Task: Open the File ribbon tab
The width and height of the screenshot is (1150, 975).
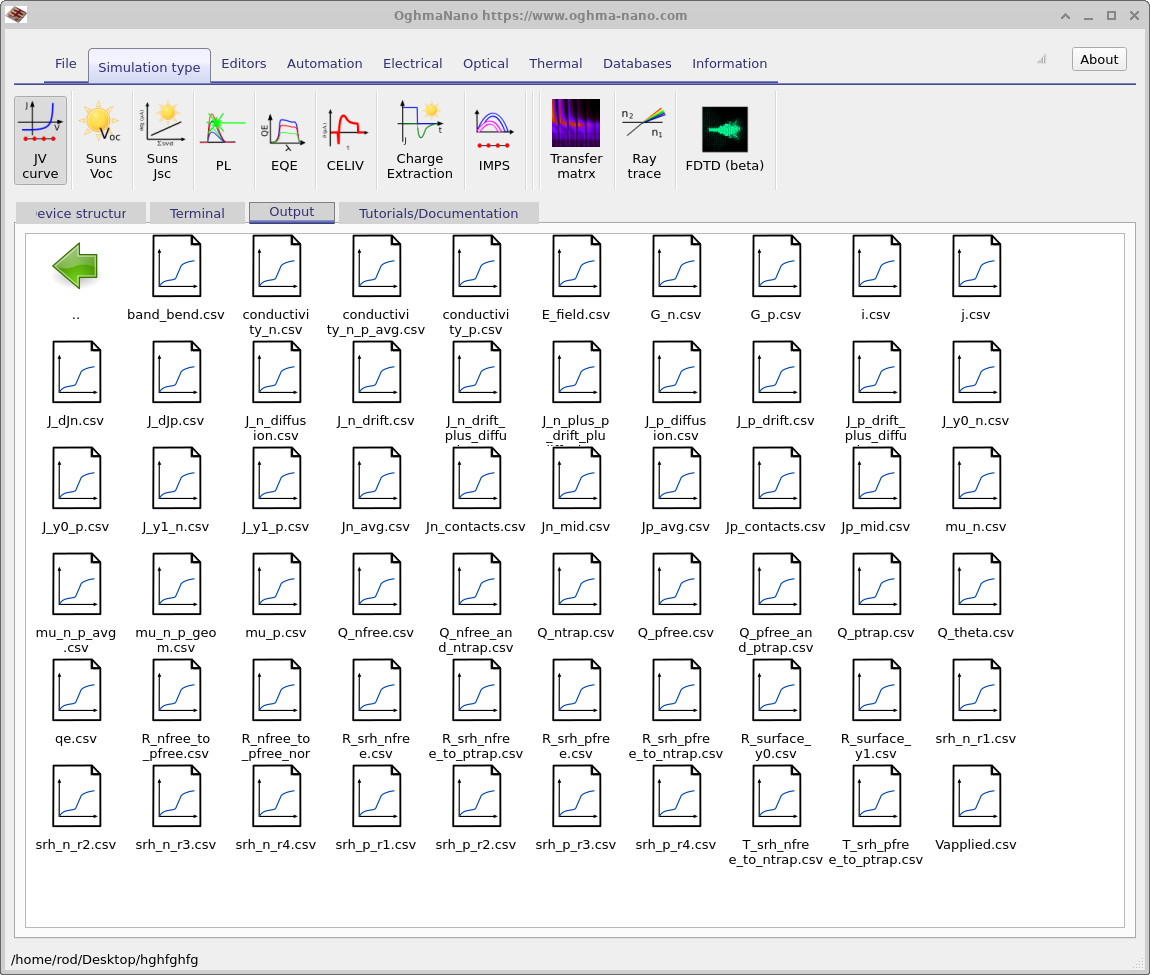Action: pyautogui.click(x=65, y=63)
